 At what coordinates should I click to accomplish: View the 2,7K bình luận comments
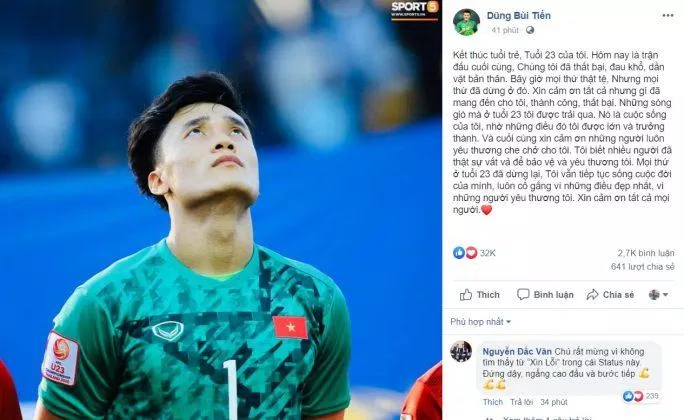click(646, 253)
